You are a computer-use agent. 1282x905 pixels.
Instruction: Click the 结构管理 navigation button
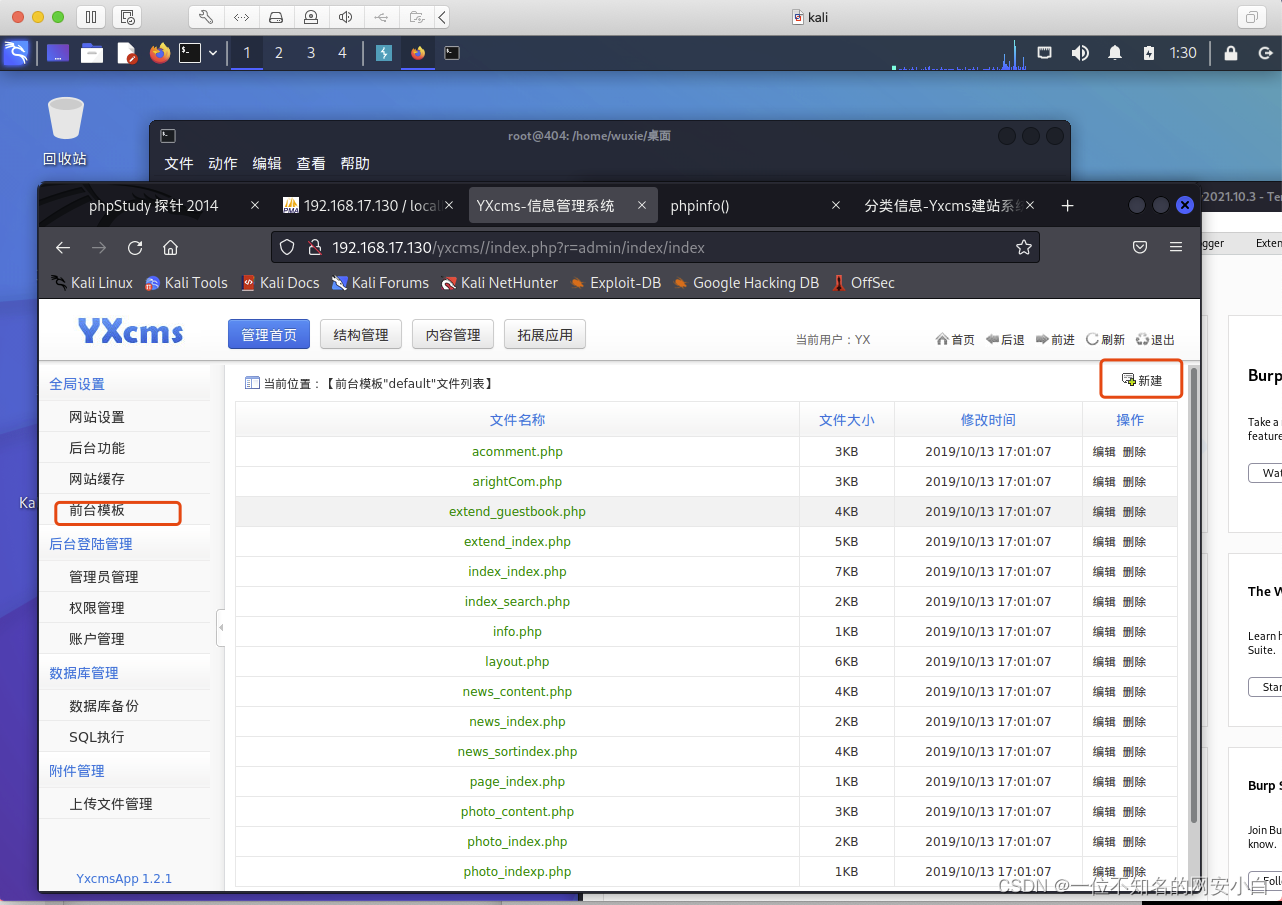[x=361, y=335]
